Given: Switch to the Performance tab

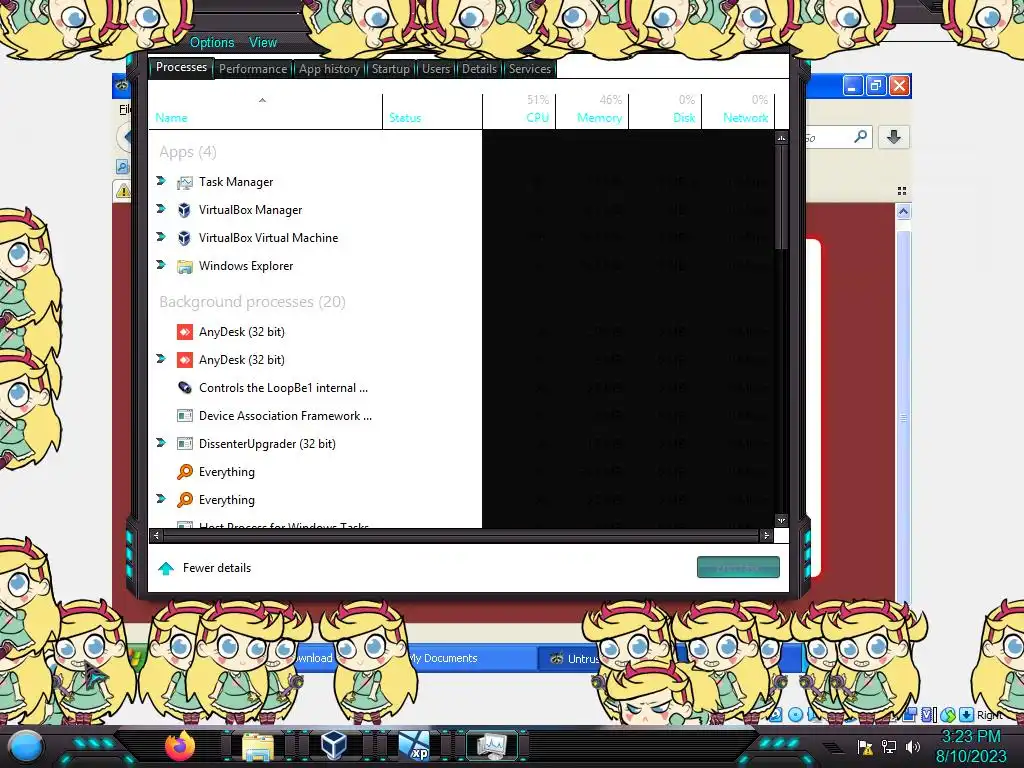Looking at the screenshot, I should (x=253, y=69).
